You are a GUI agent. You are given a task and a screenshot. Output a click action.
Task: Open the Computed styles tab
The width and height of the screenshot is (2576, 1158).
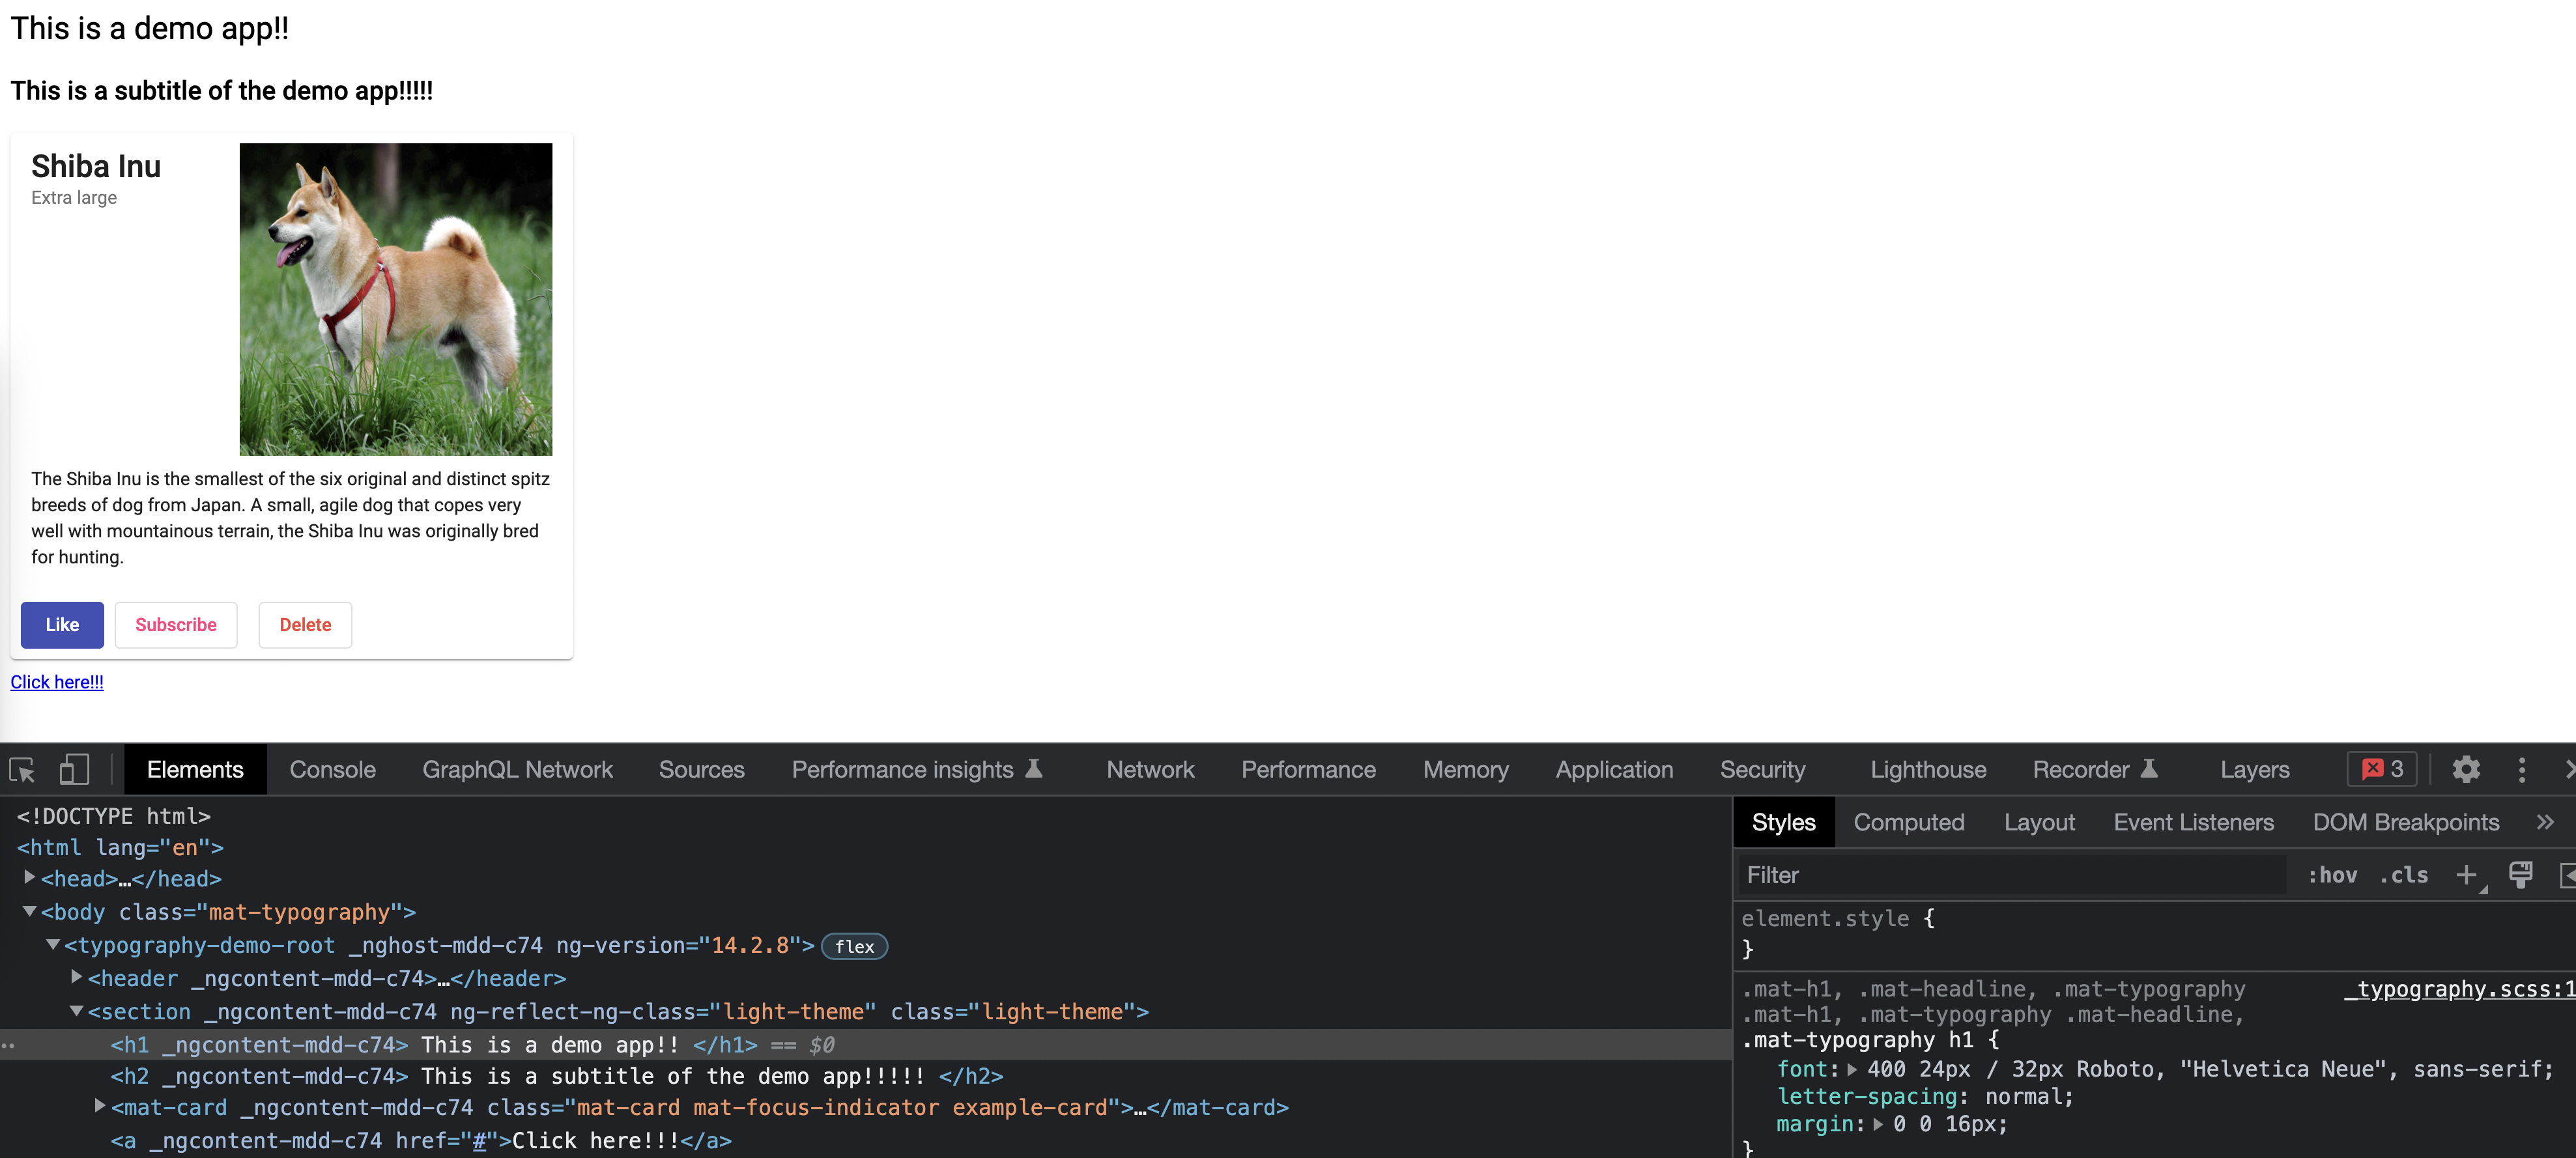(1909, 821)
